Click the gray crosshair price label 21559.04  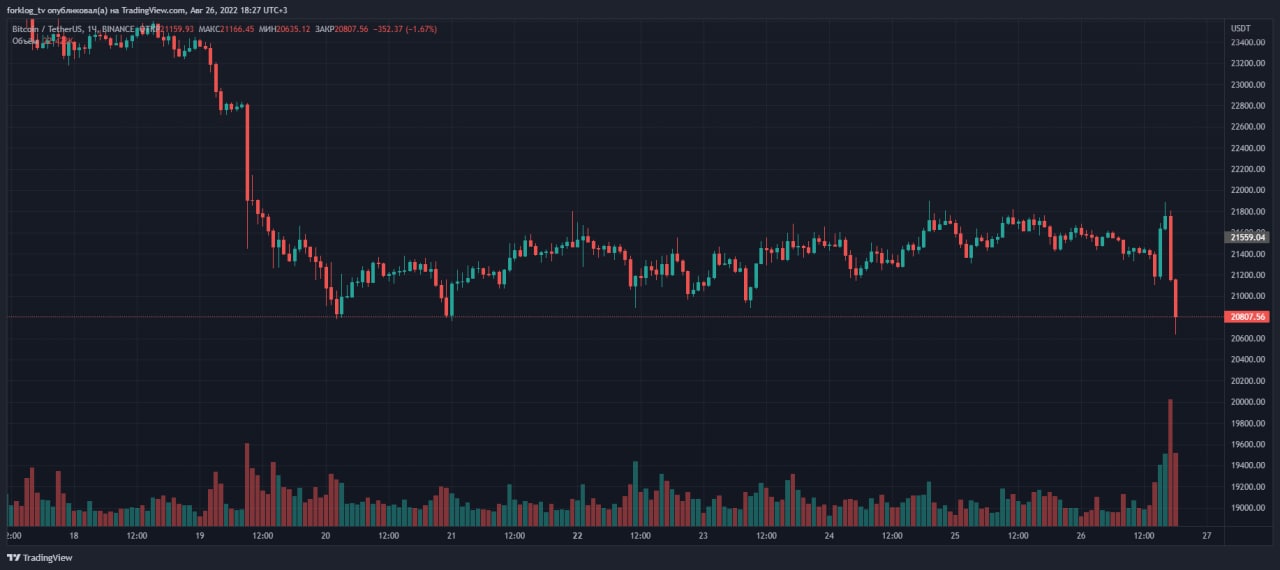tap(1247, 237)
